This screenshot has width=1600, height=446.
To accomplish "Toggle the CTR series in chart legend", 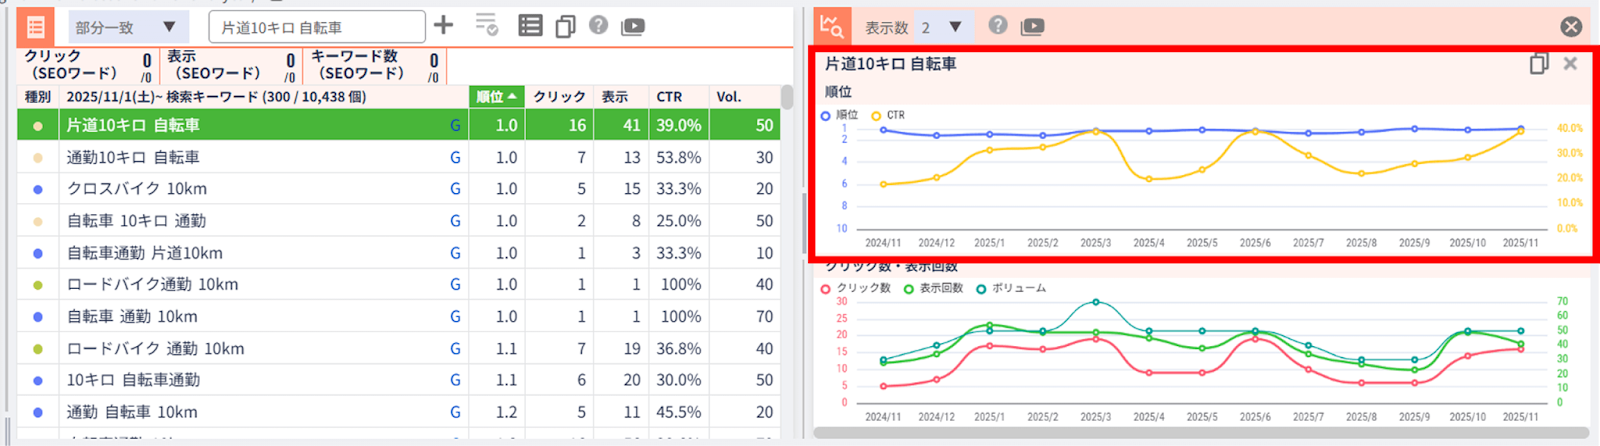I will pyautogui.click(x=888, y=115).
